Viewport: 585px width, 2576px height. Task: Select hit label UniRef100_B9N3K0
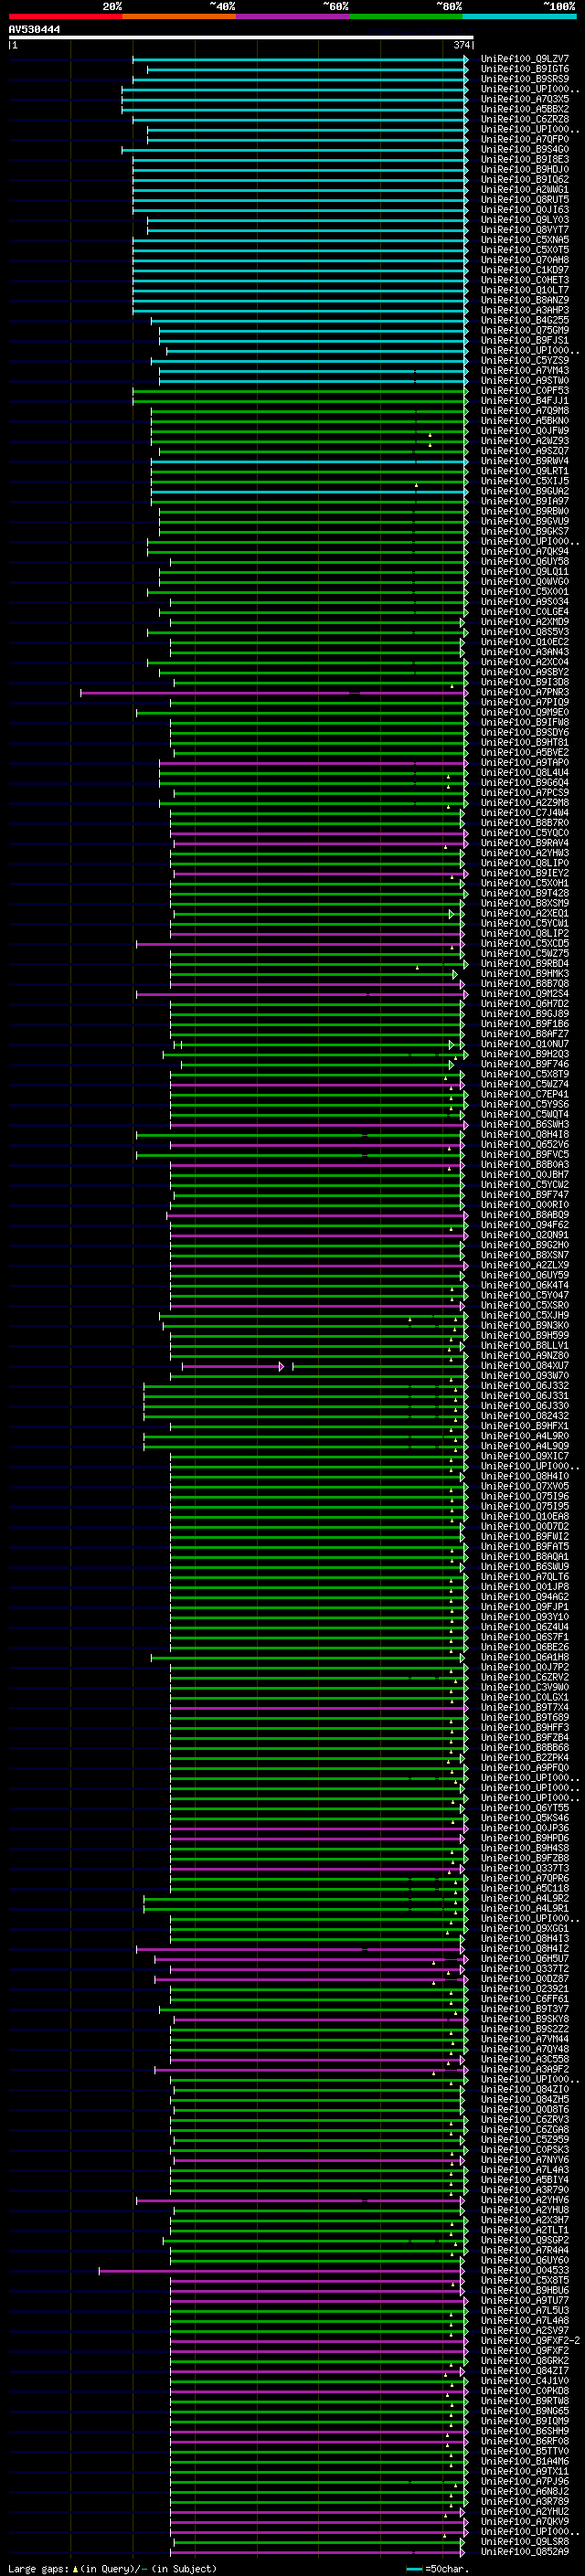(x=525, y=1326)
